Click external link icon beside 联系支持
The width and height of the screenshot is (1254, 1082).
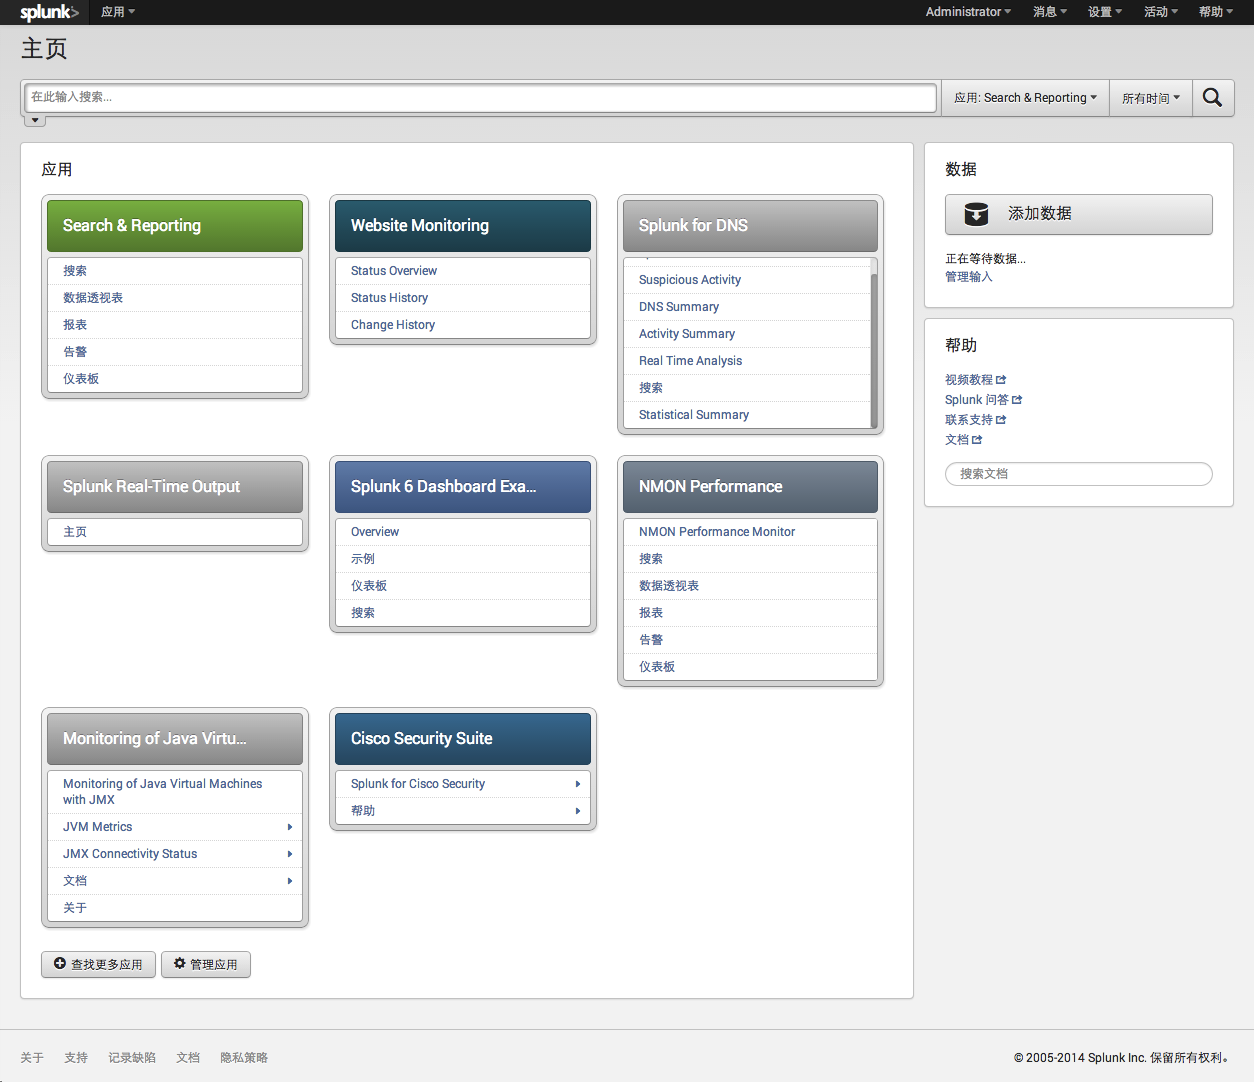click(x=1001, y=420)
